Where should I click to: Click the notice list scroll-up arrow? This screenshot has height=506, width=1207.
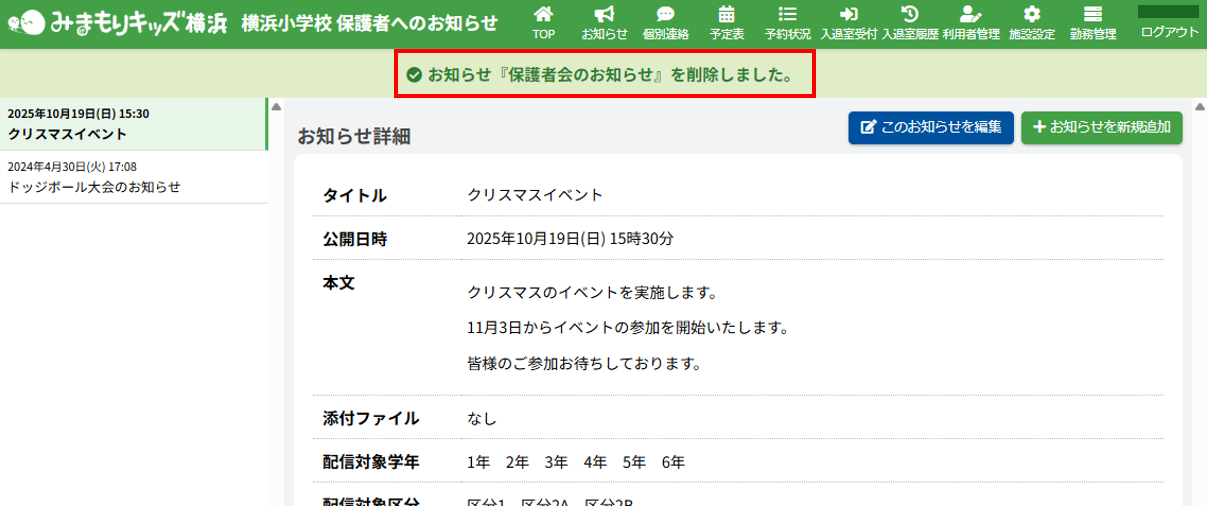click(x=276, y=107)
